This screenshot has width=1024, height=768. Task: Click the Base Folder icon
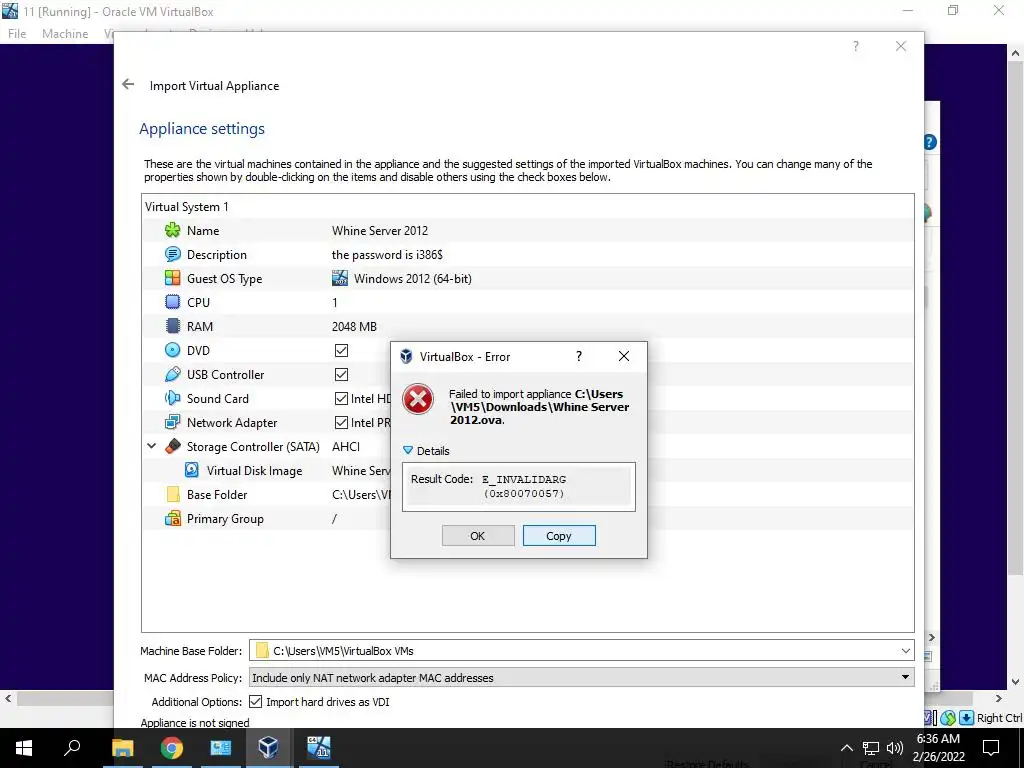[x=172, y=494]
